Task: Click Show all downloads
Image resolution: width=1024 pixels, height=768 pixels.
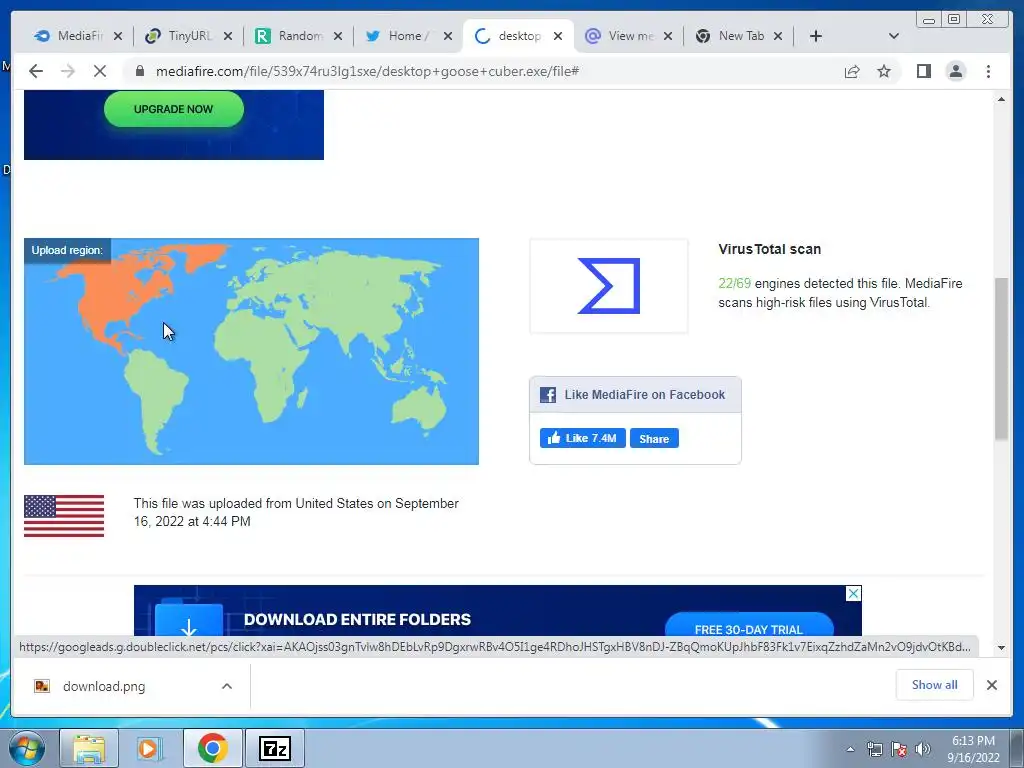Action: coord(935,684)
